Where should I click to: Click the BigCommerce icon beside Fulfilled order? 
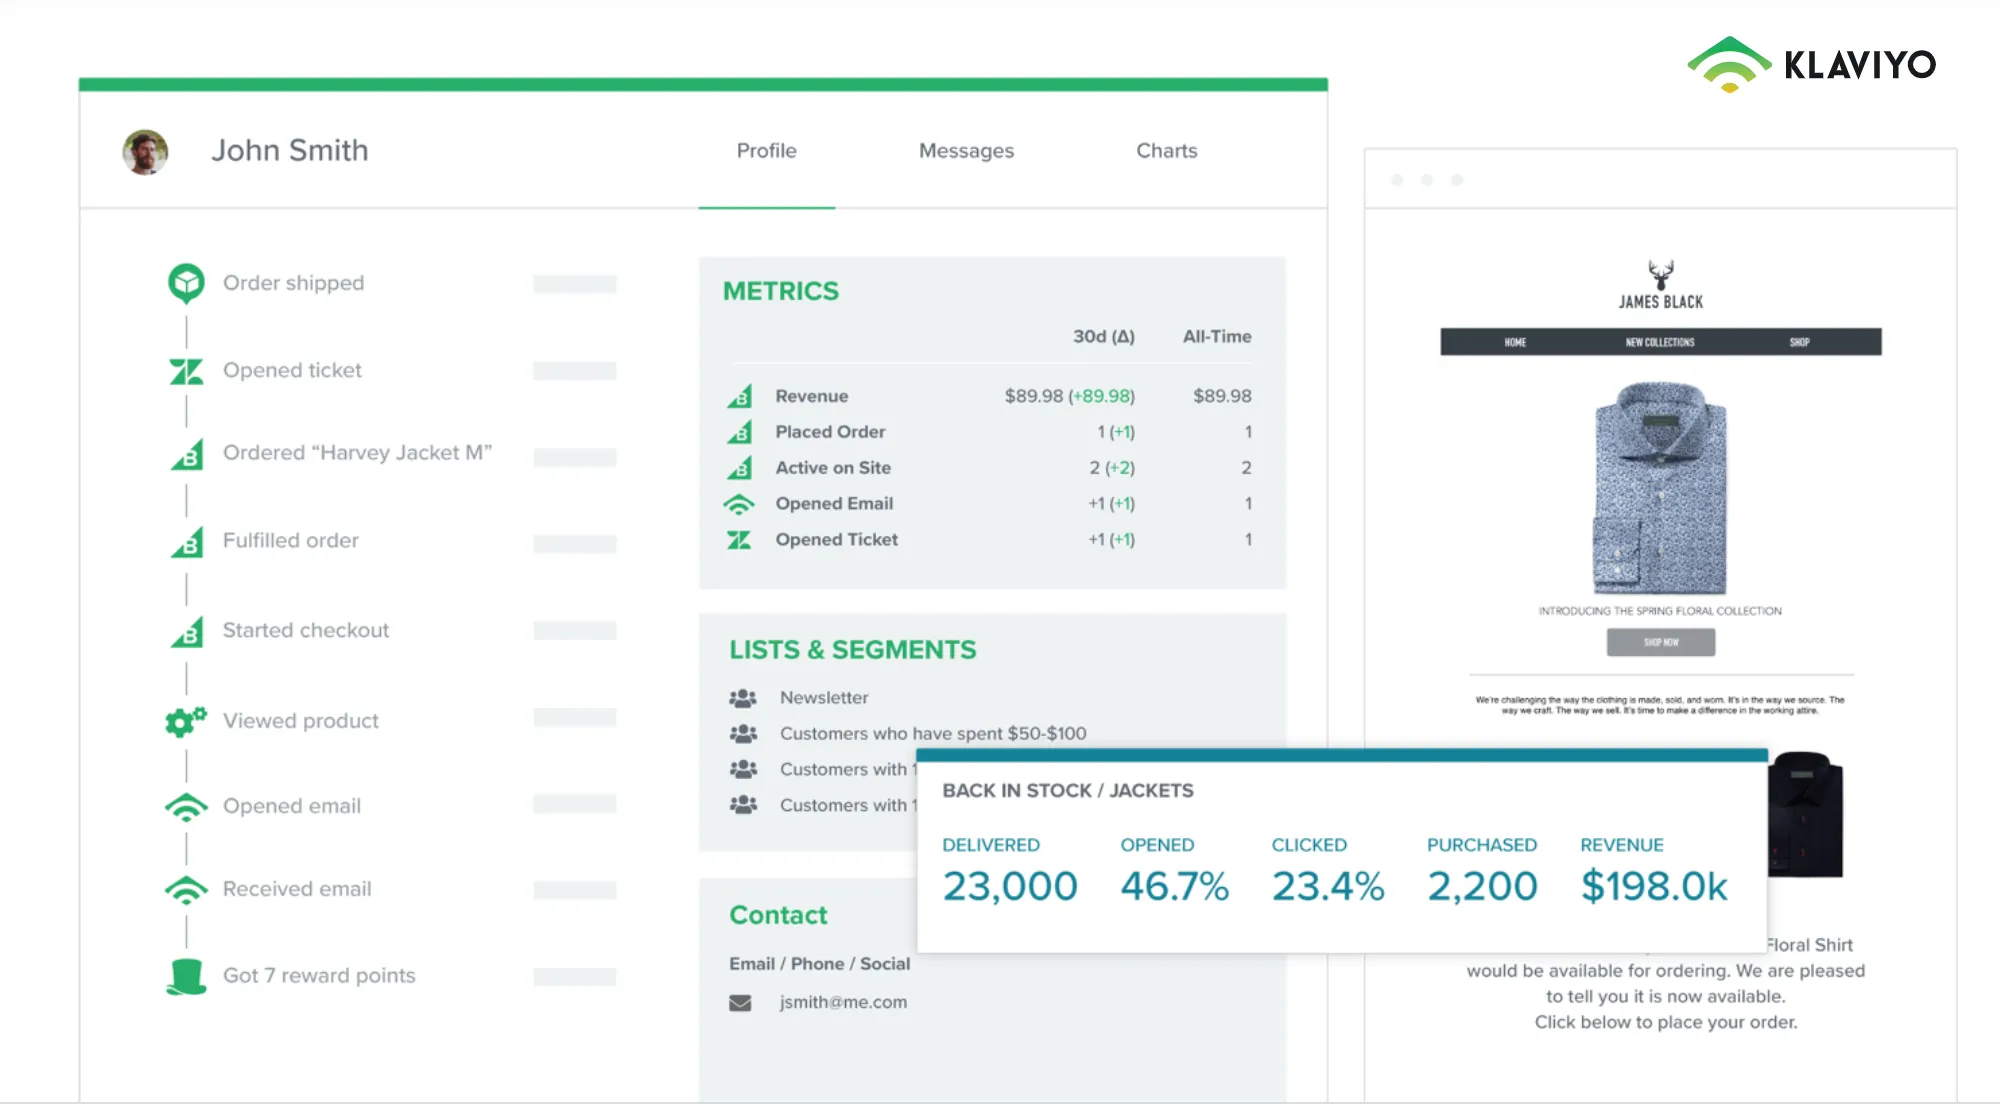188,542
